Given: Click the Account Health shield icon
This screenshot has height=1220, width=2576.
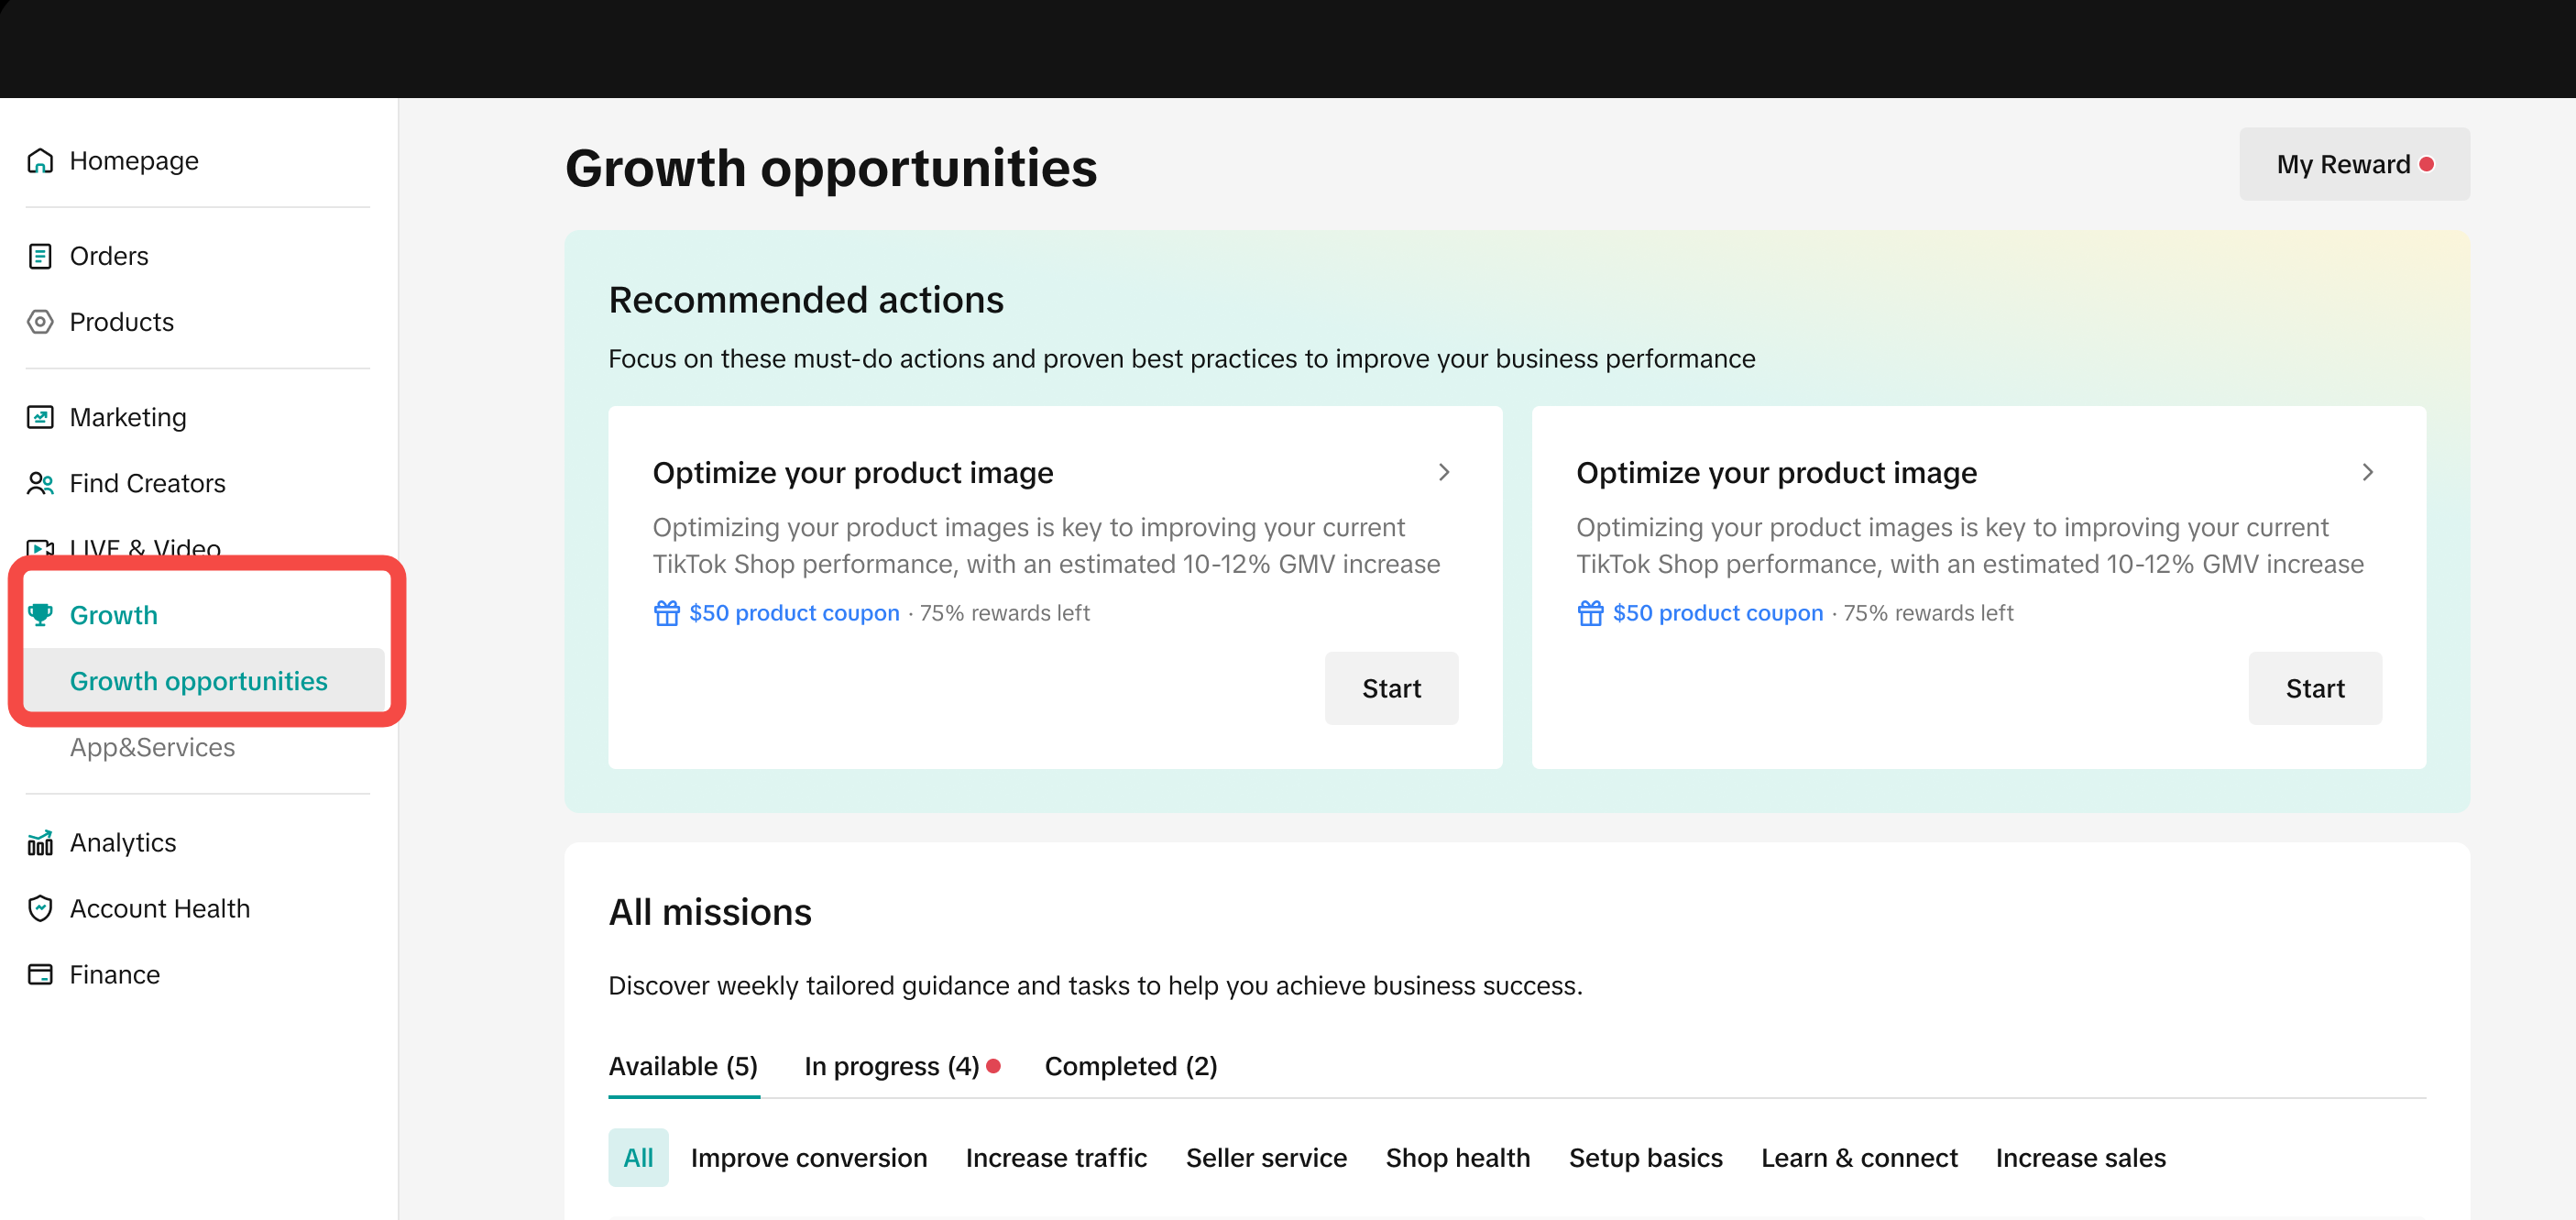Looking at the screenshot, I should [x=40, y=908].
